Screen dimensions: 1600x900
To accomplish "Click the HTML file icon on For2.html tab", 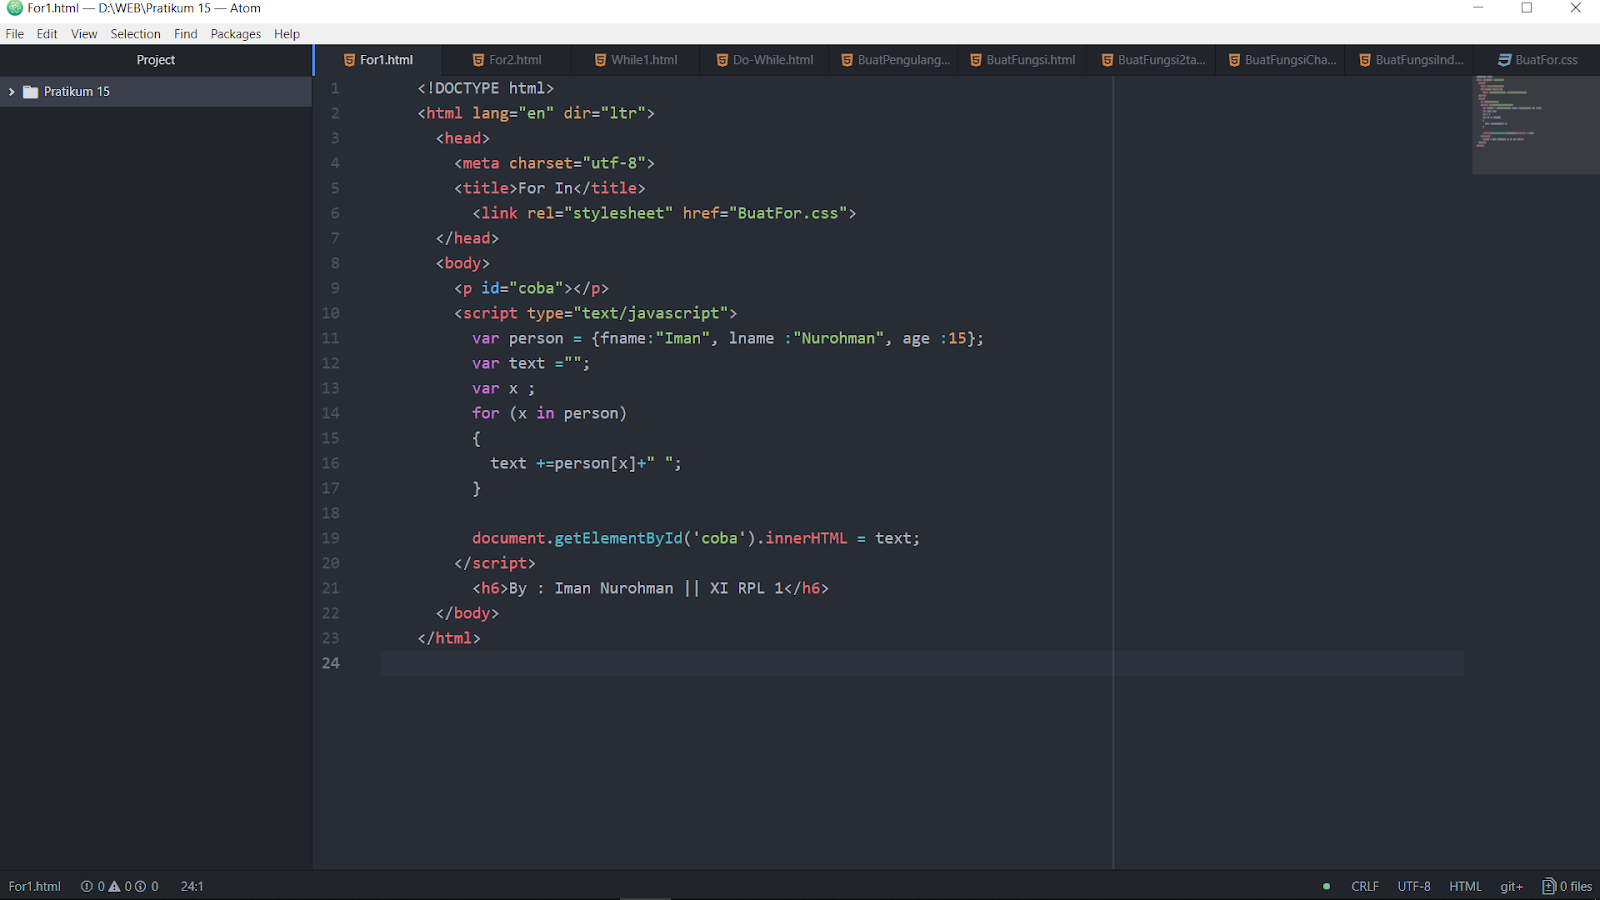I will pos(479,59).
